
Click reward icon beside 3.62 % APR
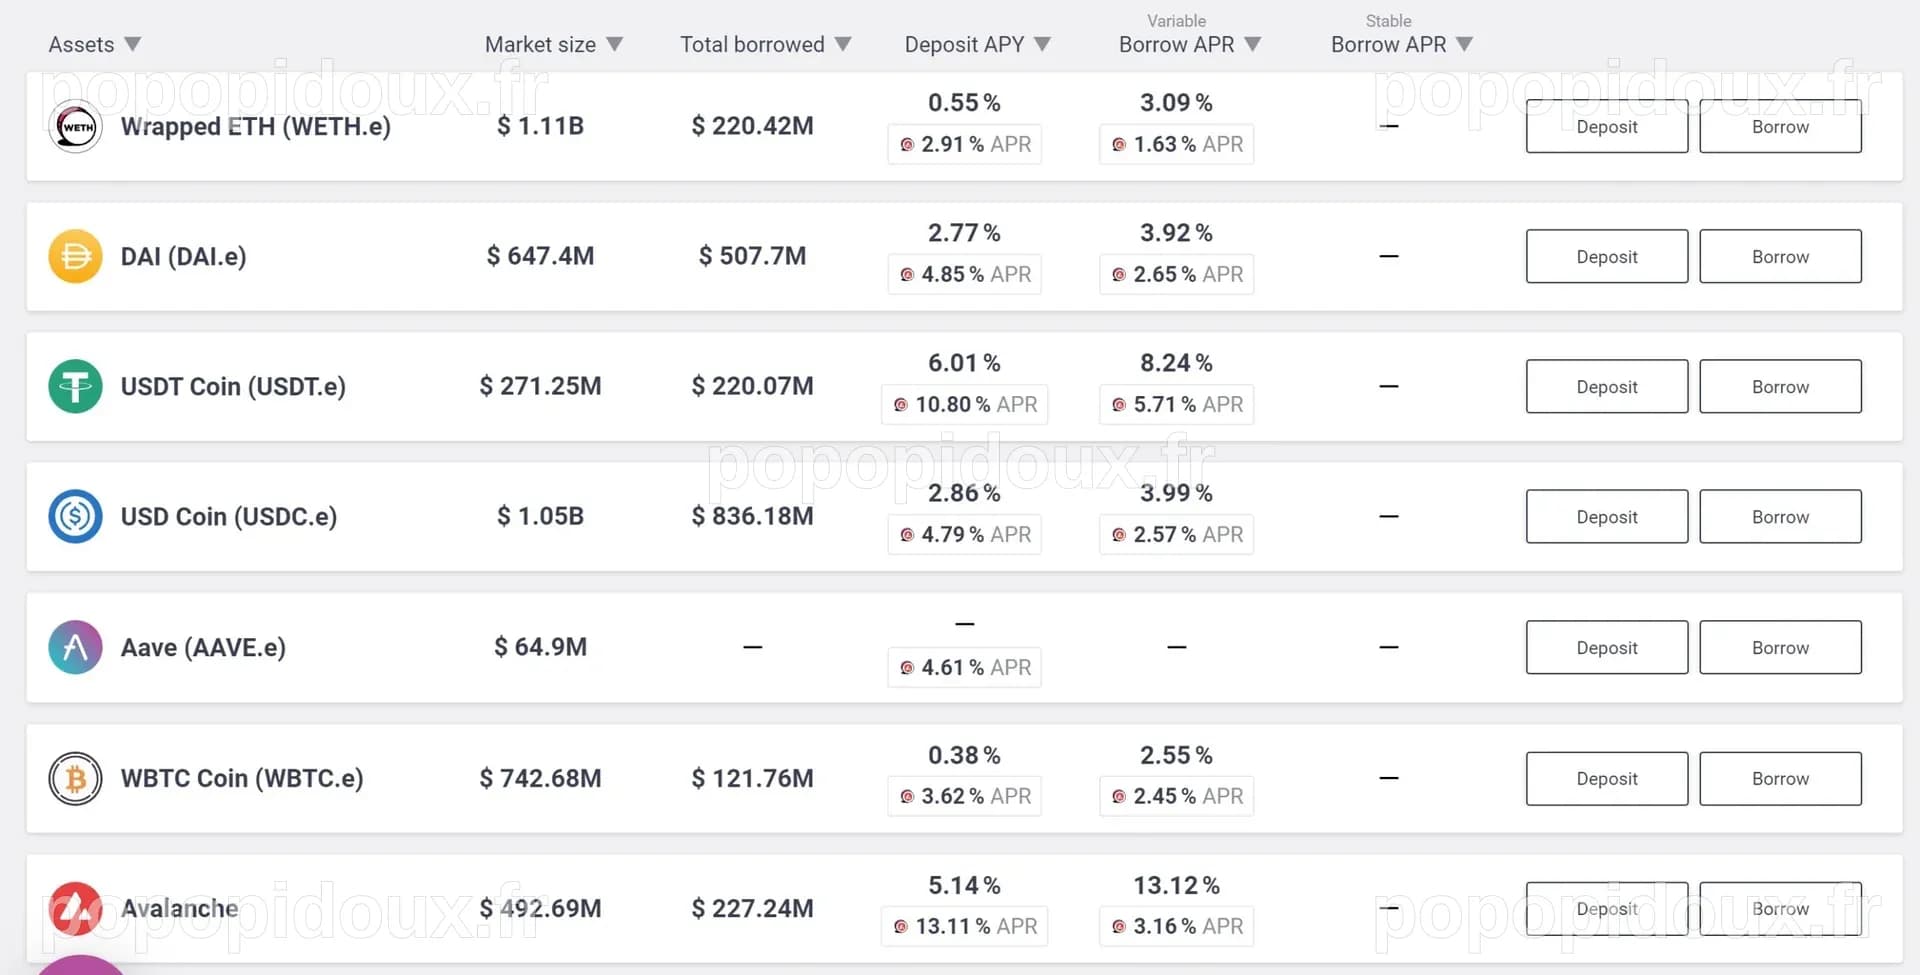tap(907, 797)
